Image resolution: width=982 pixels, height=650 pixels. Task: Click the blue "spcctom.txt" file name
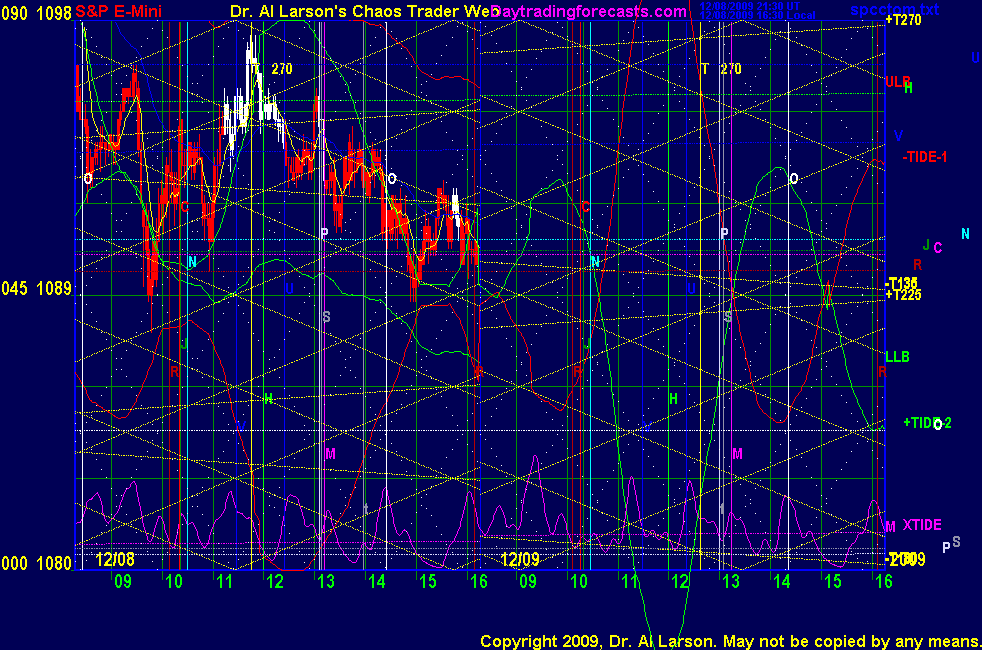894,9
